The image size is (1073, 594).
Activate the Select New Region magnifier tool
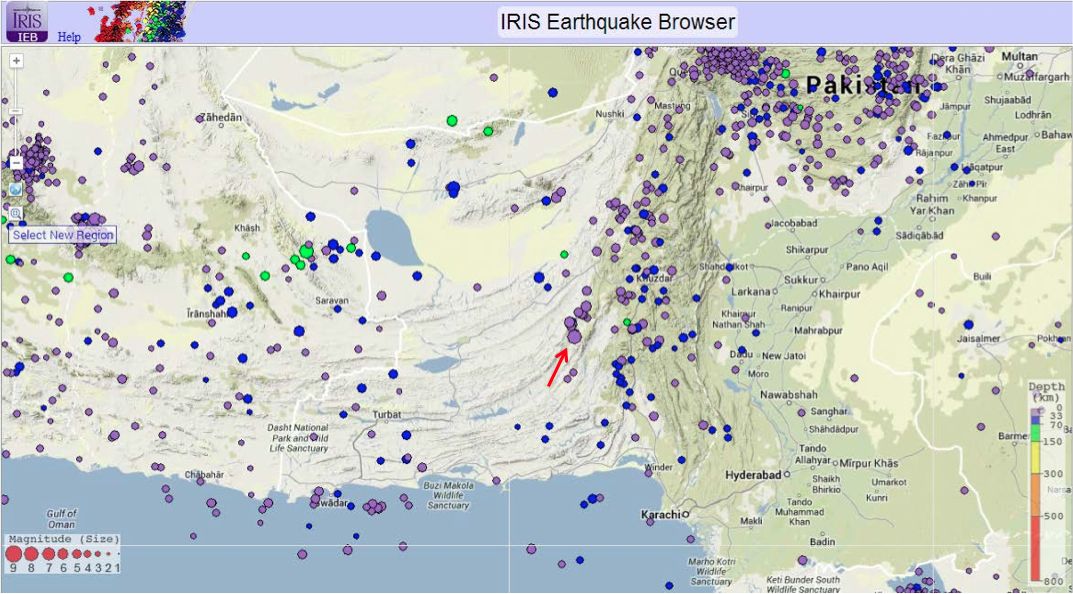click(14, 213)
